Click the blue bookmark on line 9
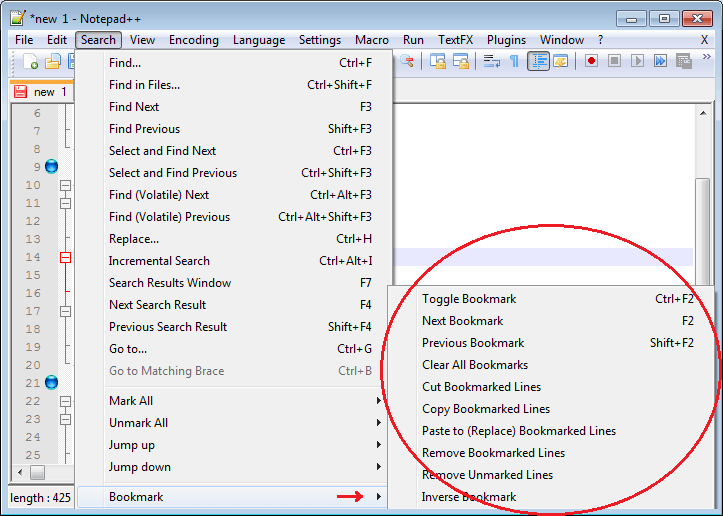 tap(51, 166)
